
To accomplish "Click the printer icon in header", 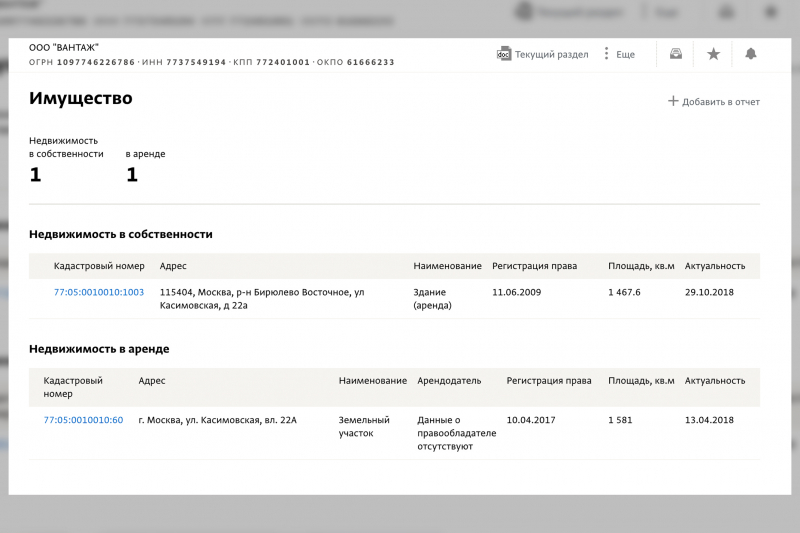I will pyautogui.click(x=676, y=54).
